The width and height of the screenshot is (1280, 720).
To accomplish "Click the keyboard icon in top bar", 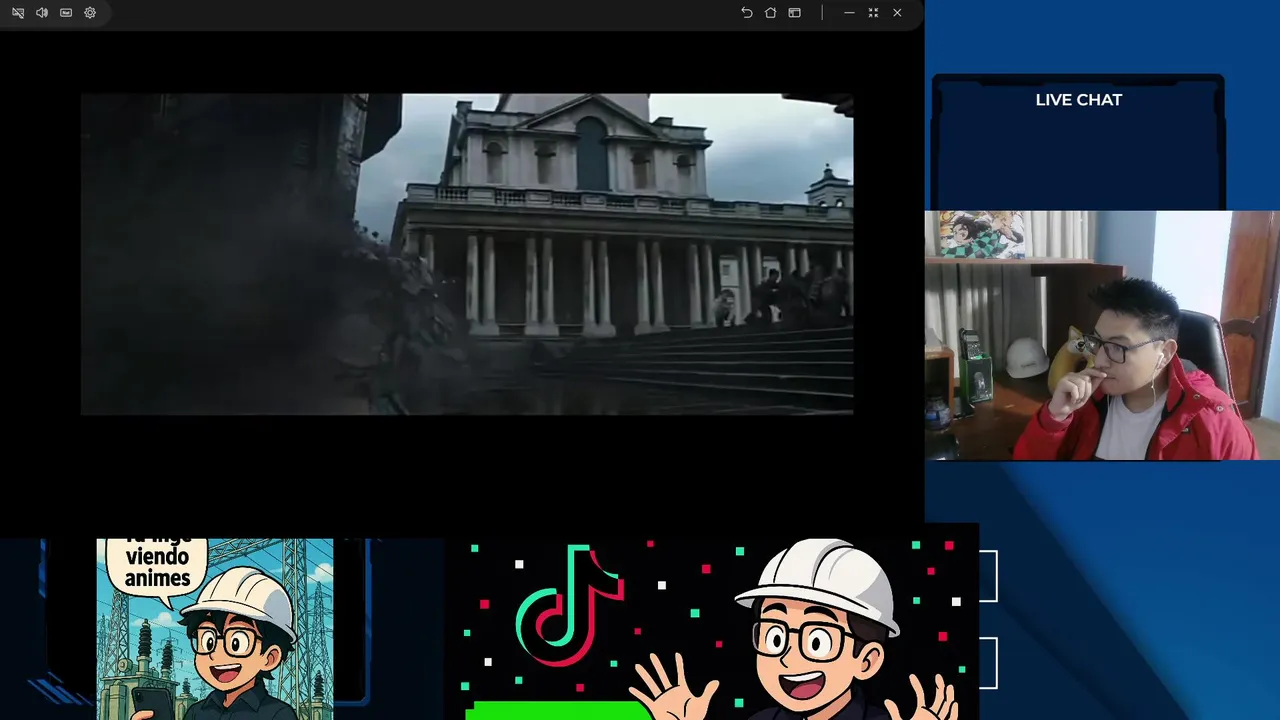I will 66,13.
